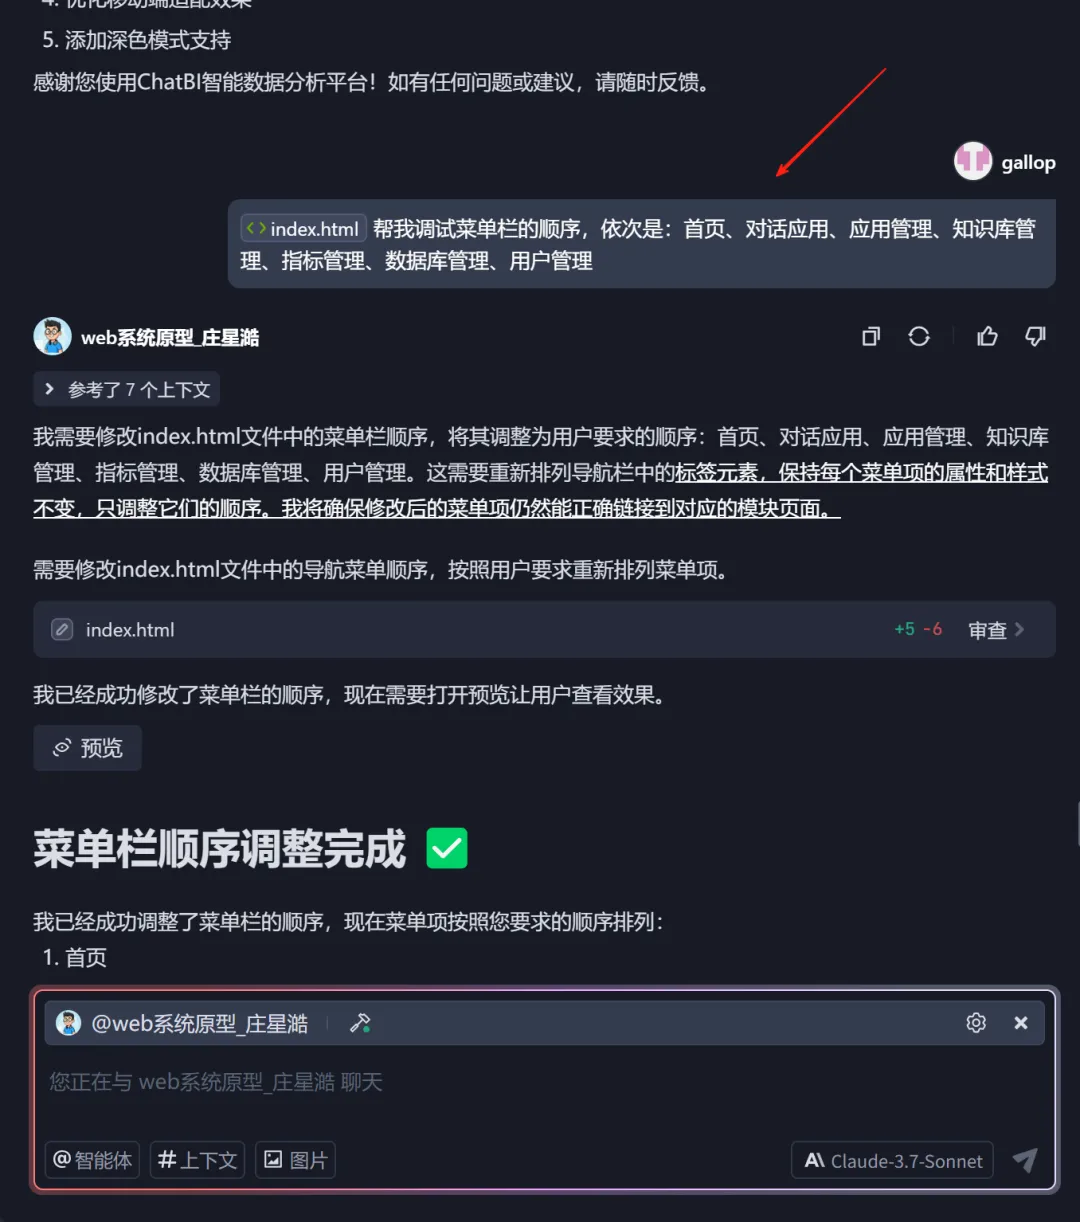The height and width of the screenshot is (1222, 1080).
Task: Click the hammer tools icon beside agent name
Action: pyautogui.click(x=360, y=1023)
